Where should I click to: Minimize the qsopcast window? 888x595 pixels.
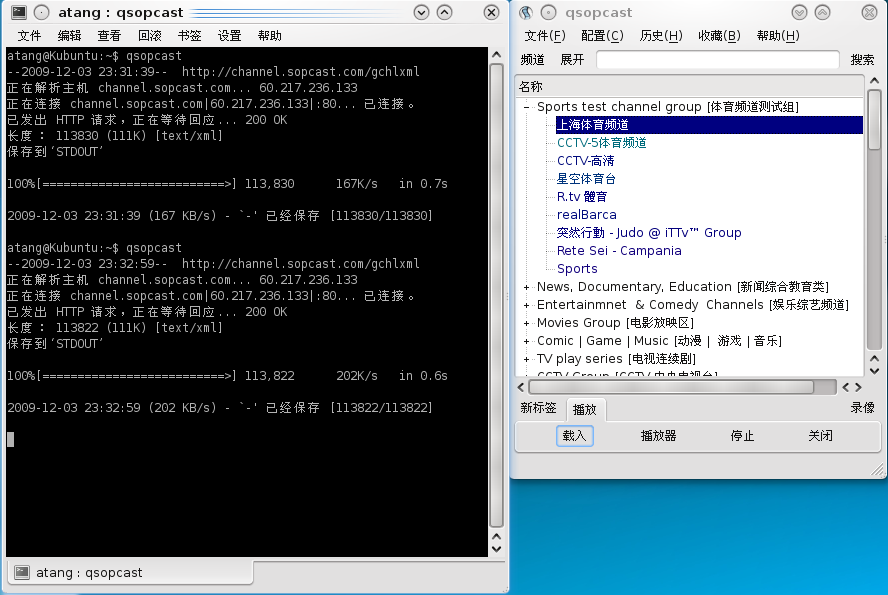pos(799,12)
